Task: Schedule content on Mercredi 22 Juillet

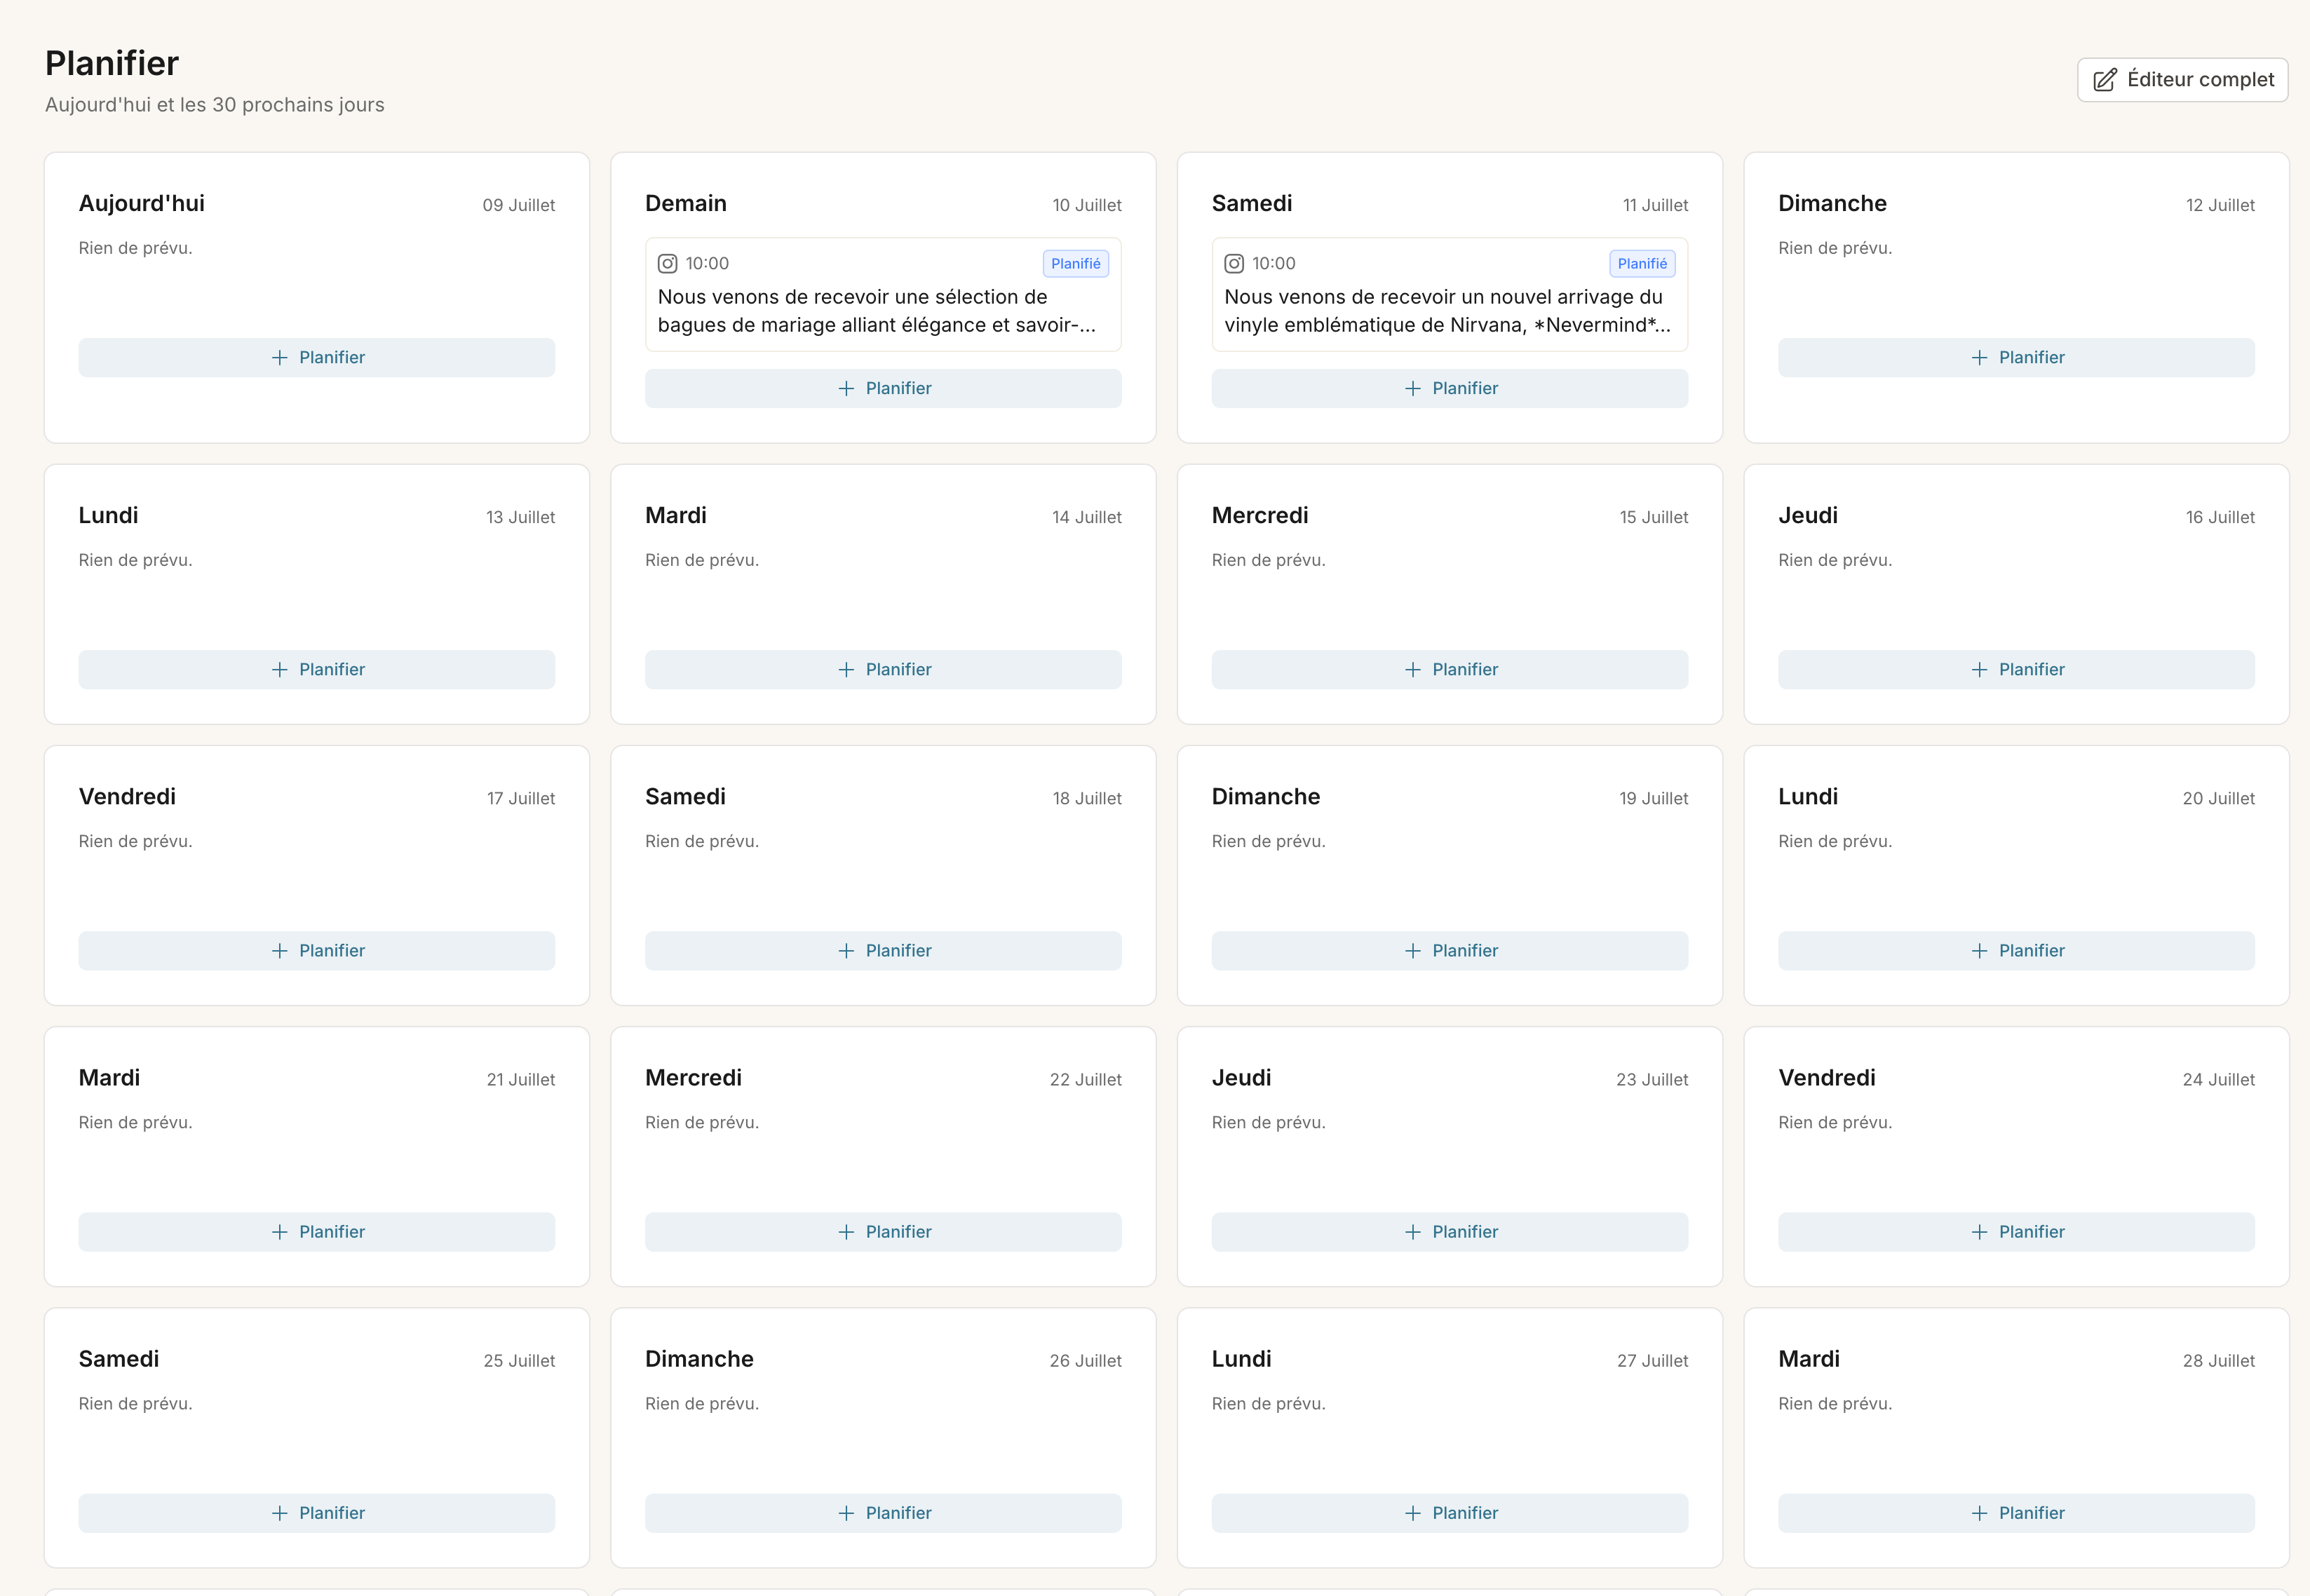Action: point(883,1232)
